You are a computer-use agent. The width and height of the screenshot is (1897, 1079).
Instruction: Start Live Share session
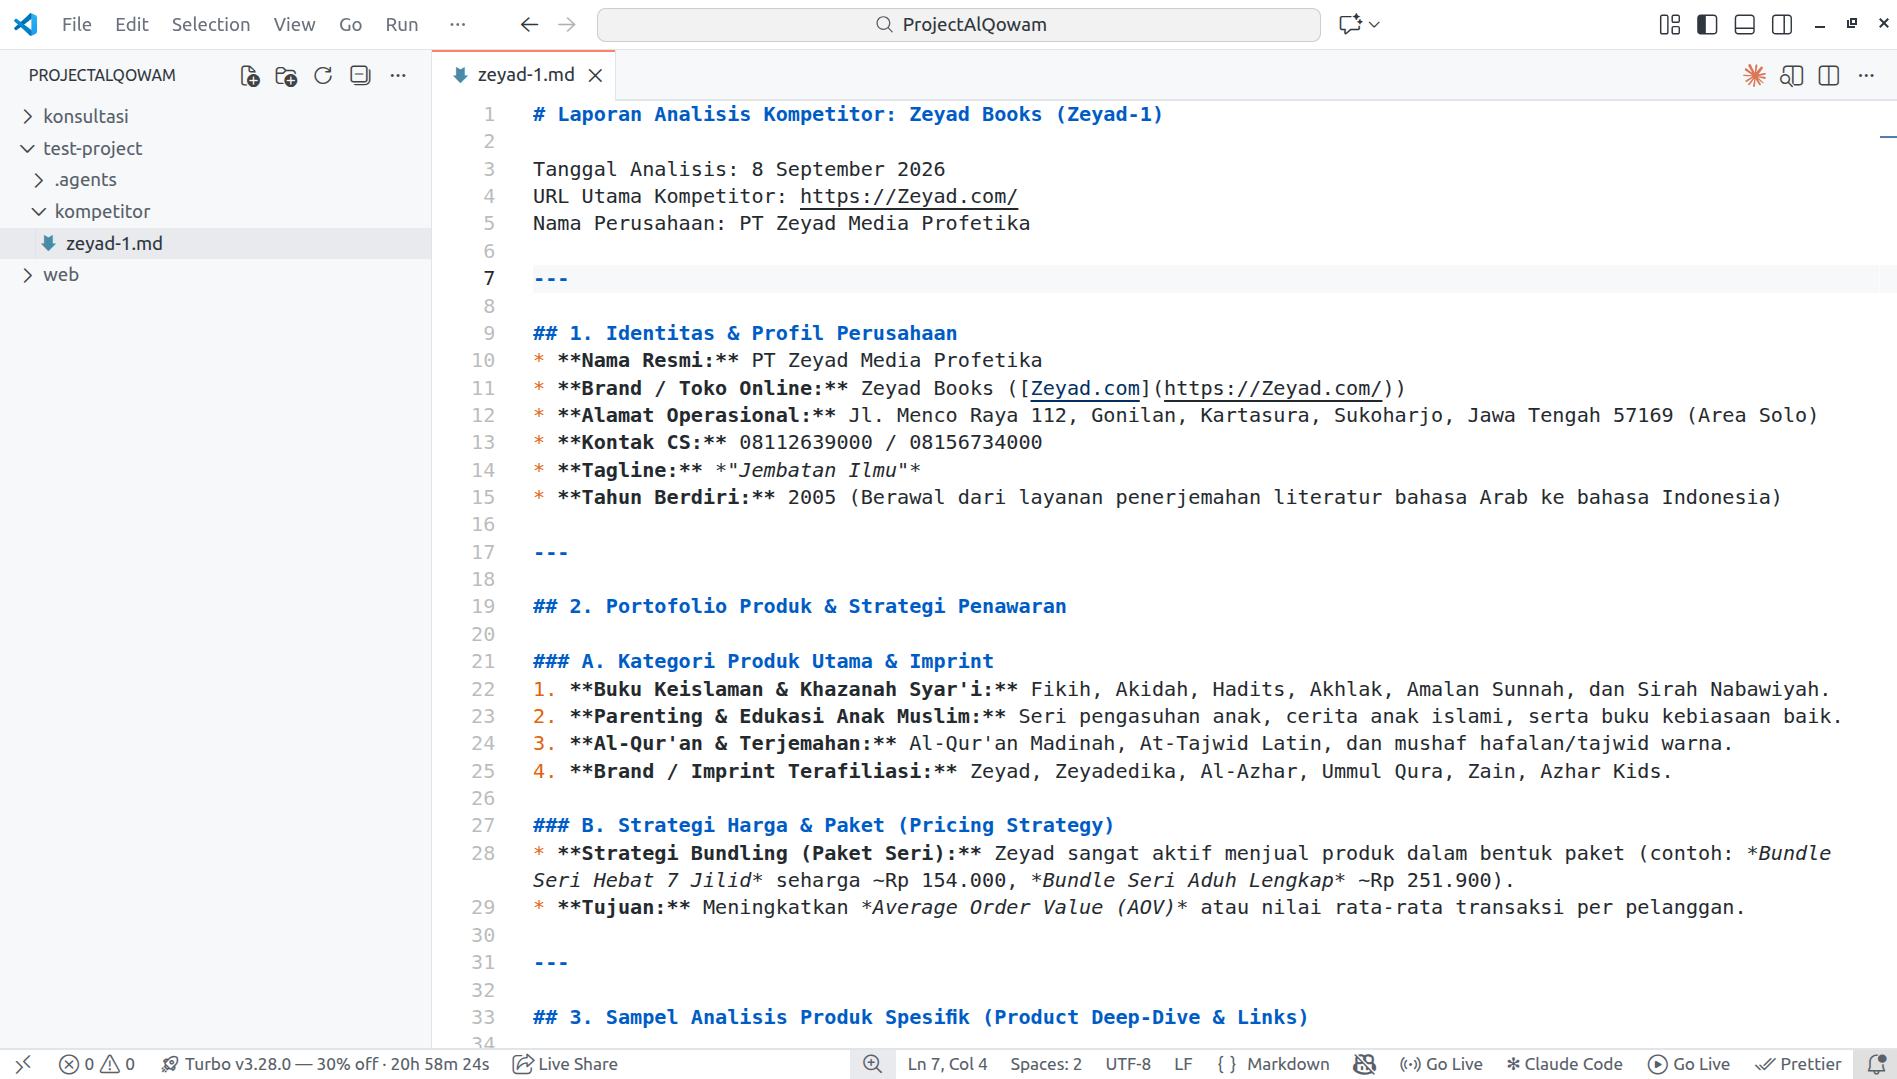(x=565, y=1064)
